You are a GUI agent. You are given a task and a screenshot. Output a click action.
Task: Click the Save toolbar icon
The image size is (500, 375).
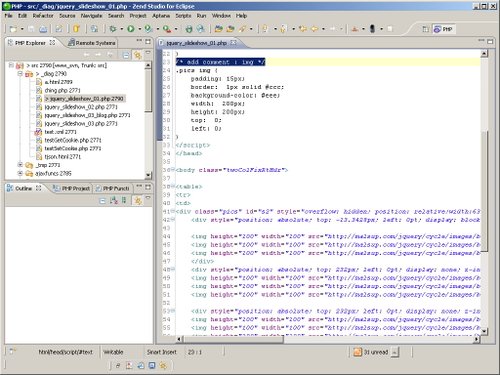pyautogui.click(x=31, y=29)
